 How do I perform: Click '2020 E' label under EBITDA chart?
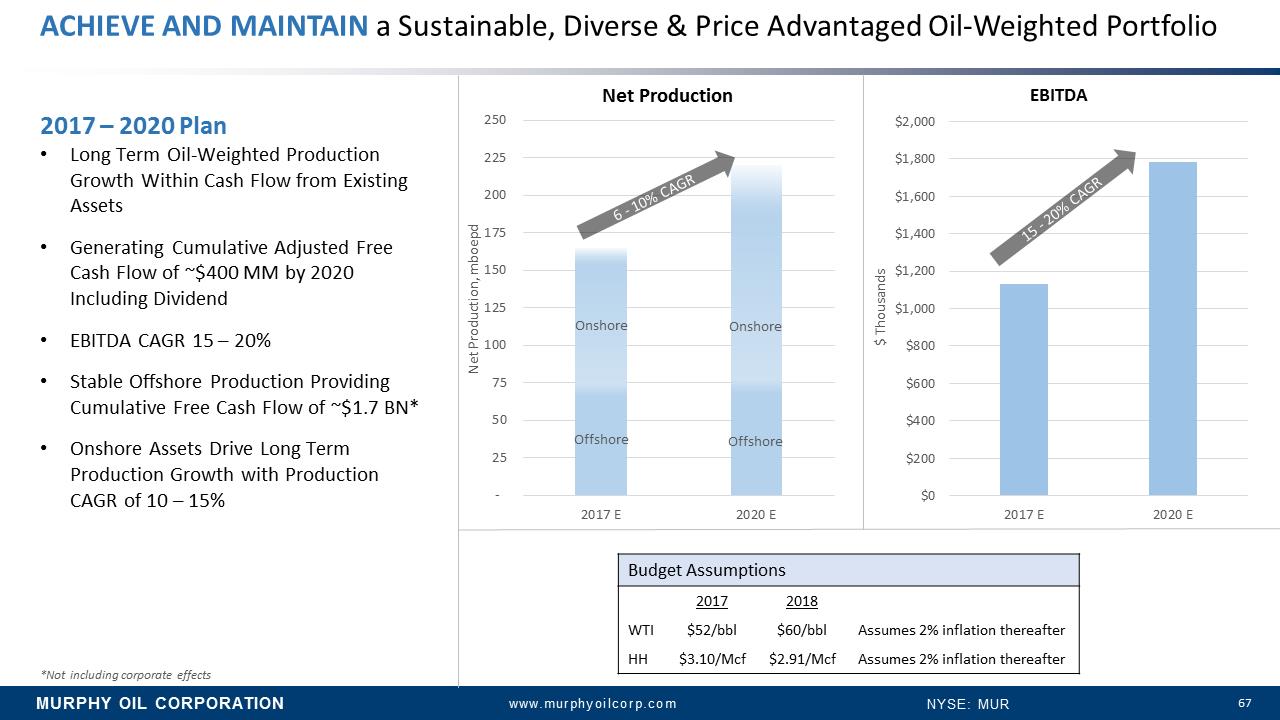click(1172, 515)
